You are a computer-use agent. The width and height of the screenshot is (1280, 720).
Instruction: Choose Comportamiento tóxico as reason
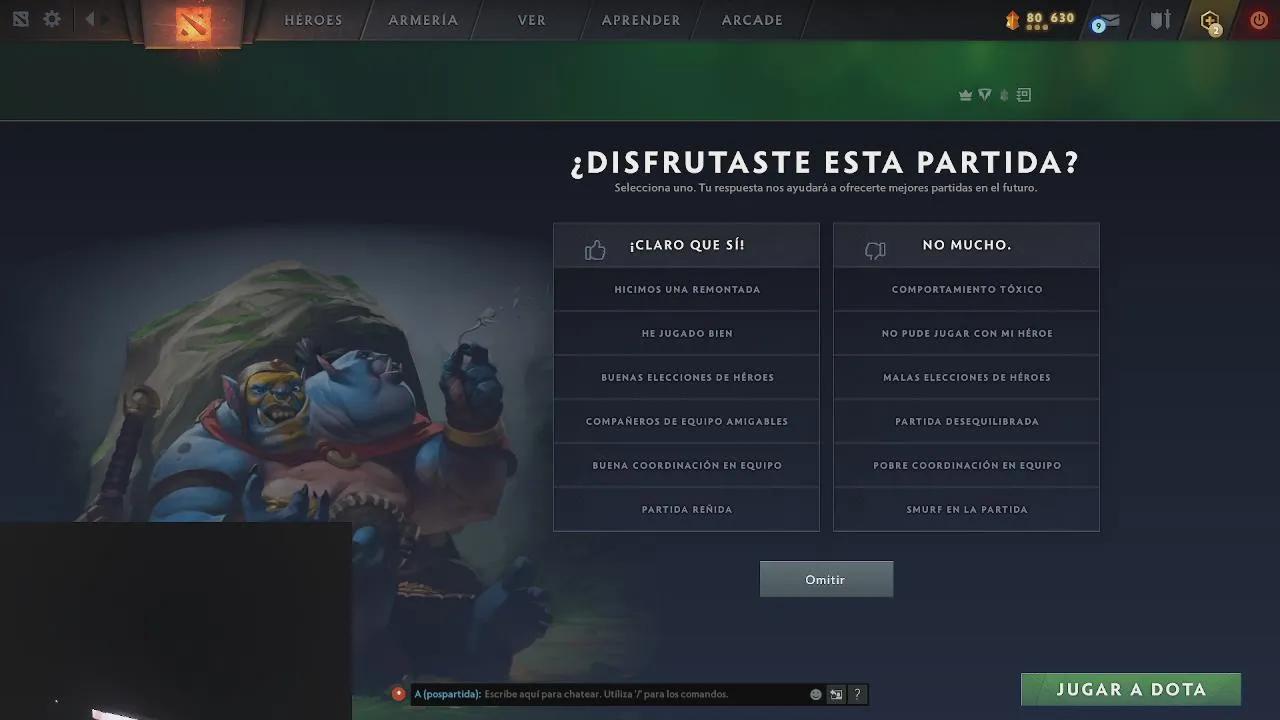966,289
